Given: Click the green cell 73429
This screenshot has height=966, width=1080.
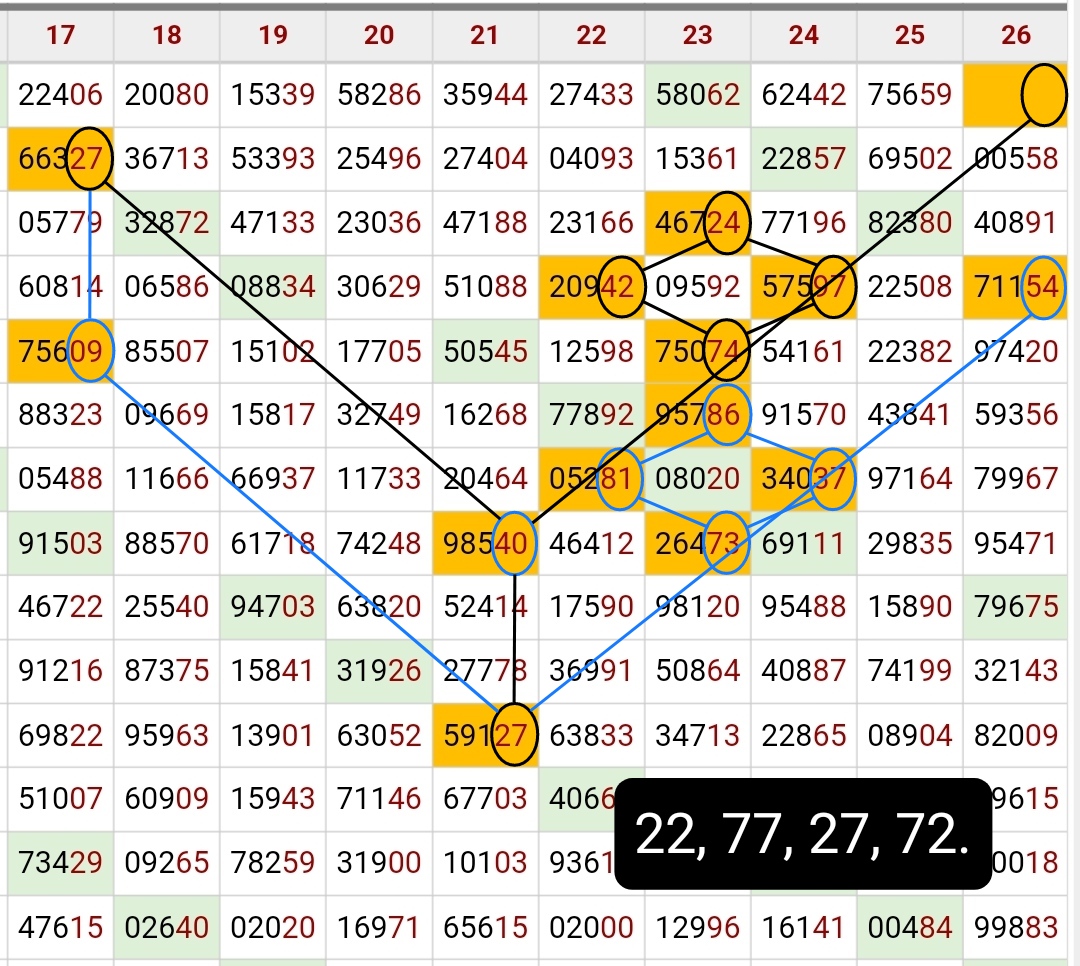Looking at the screenshot, I should pyautogui.click(x=61, y=863).
